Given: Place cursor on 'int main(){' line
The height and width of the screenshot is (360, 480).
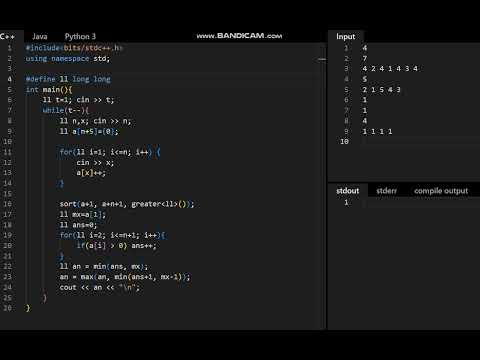Looking at the screenshot, I should click(49, 90).
